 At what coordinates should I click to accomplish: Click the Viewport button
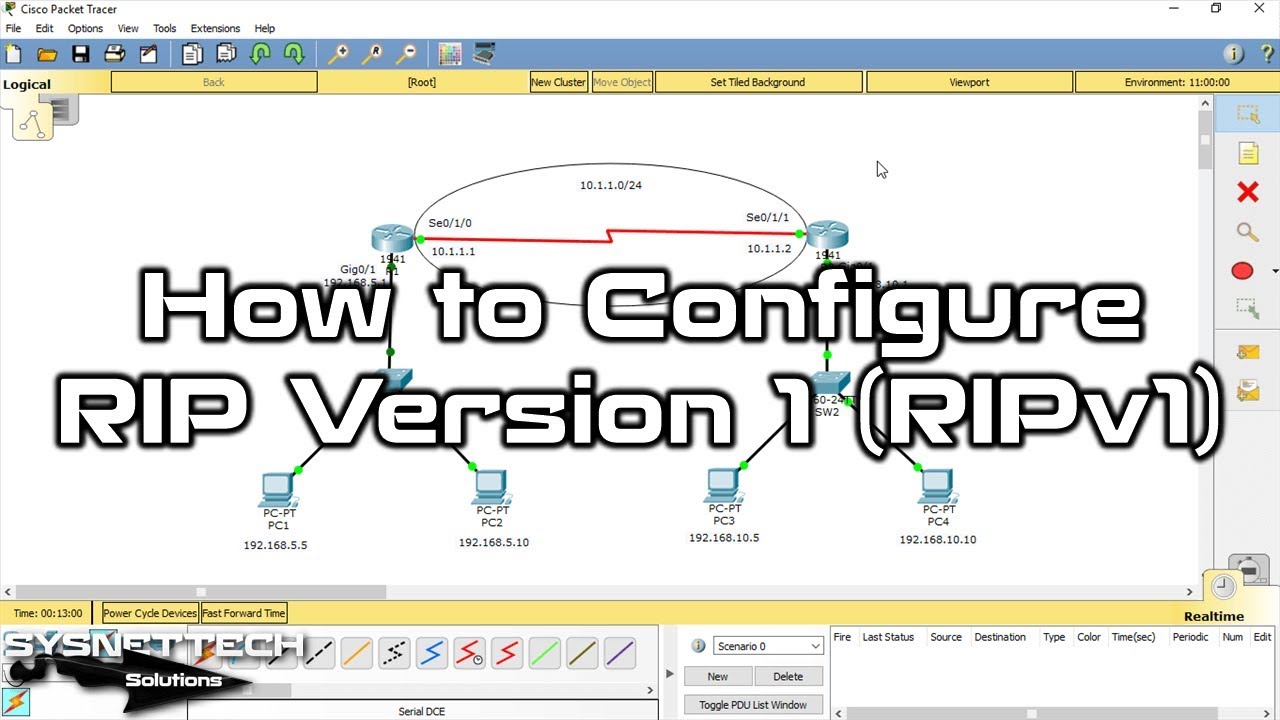click(x=969, y=82)
